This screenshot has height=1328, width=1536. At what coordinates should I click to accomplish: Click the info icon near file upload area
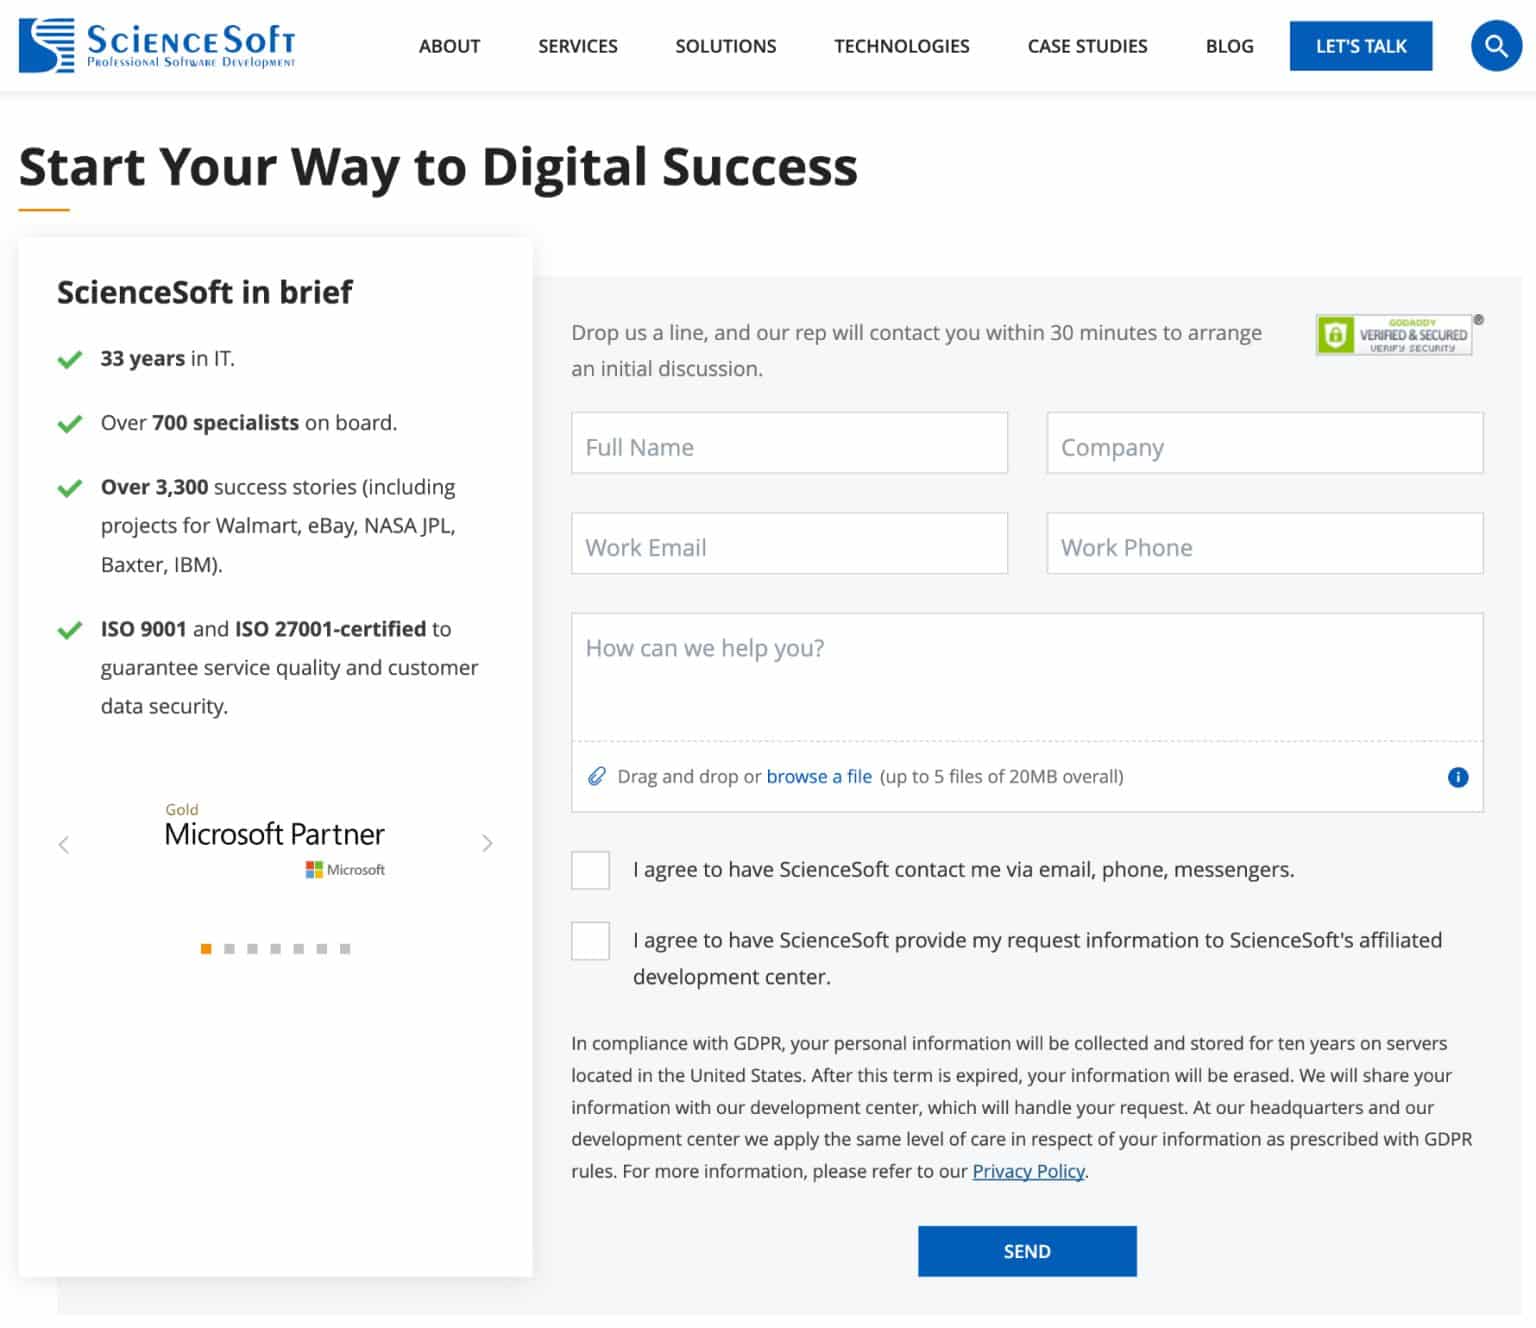click(1458, 776)
